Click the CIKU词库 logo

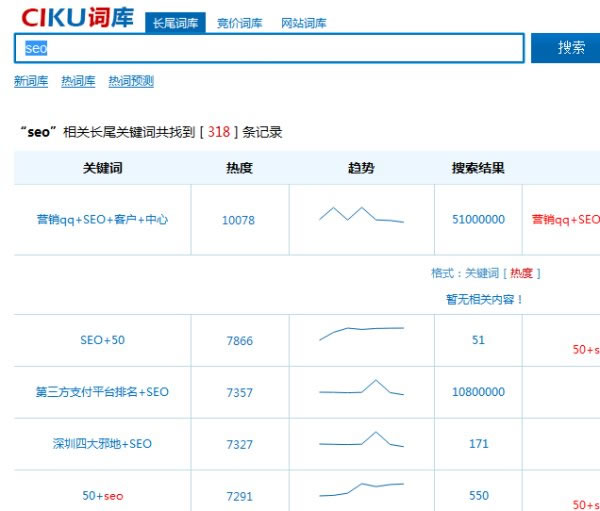[77, 17]
